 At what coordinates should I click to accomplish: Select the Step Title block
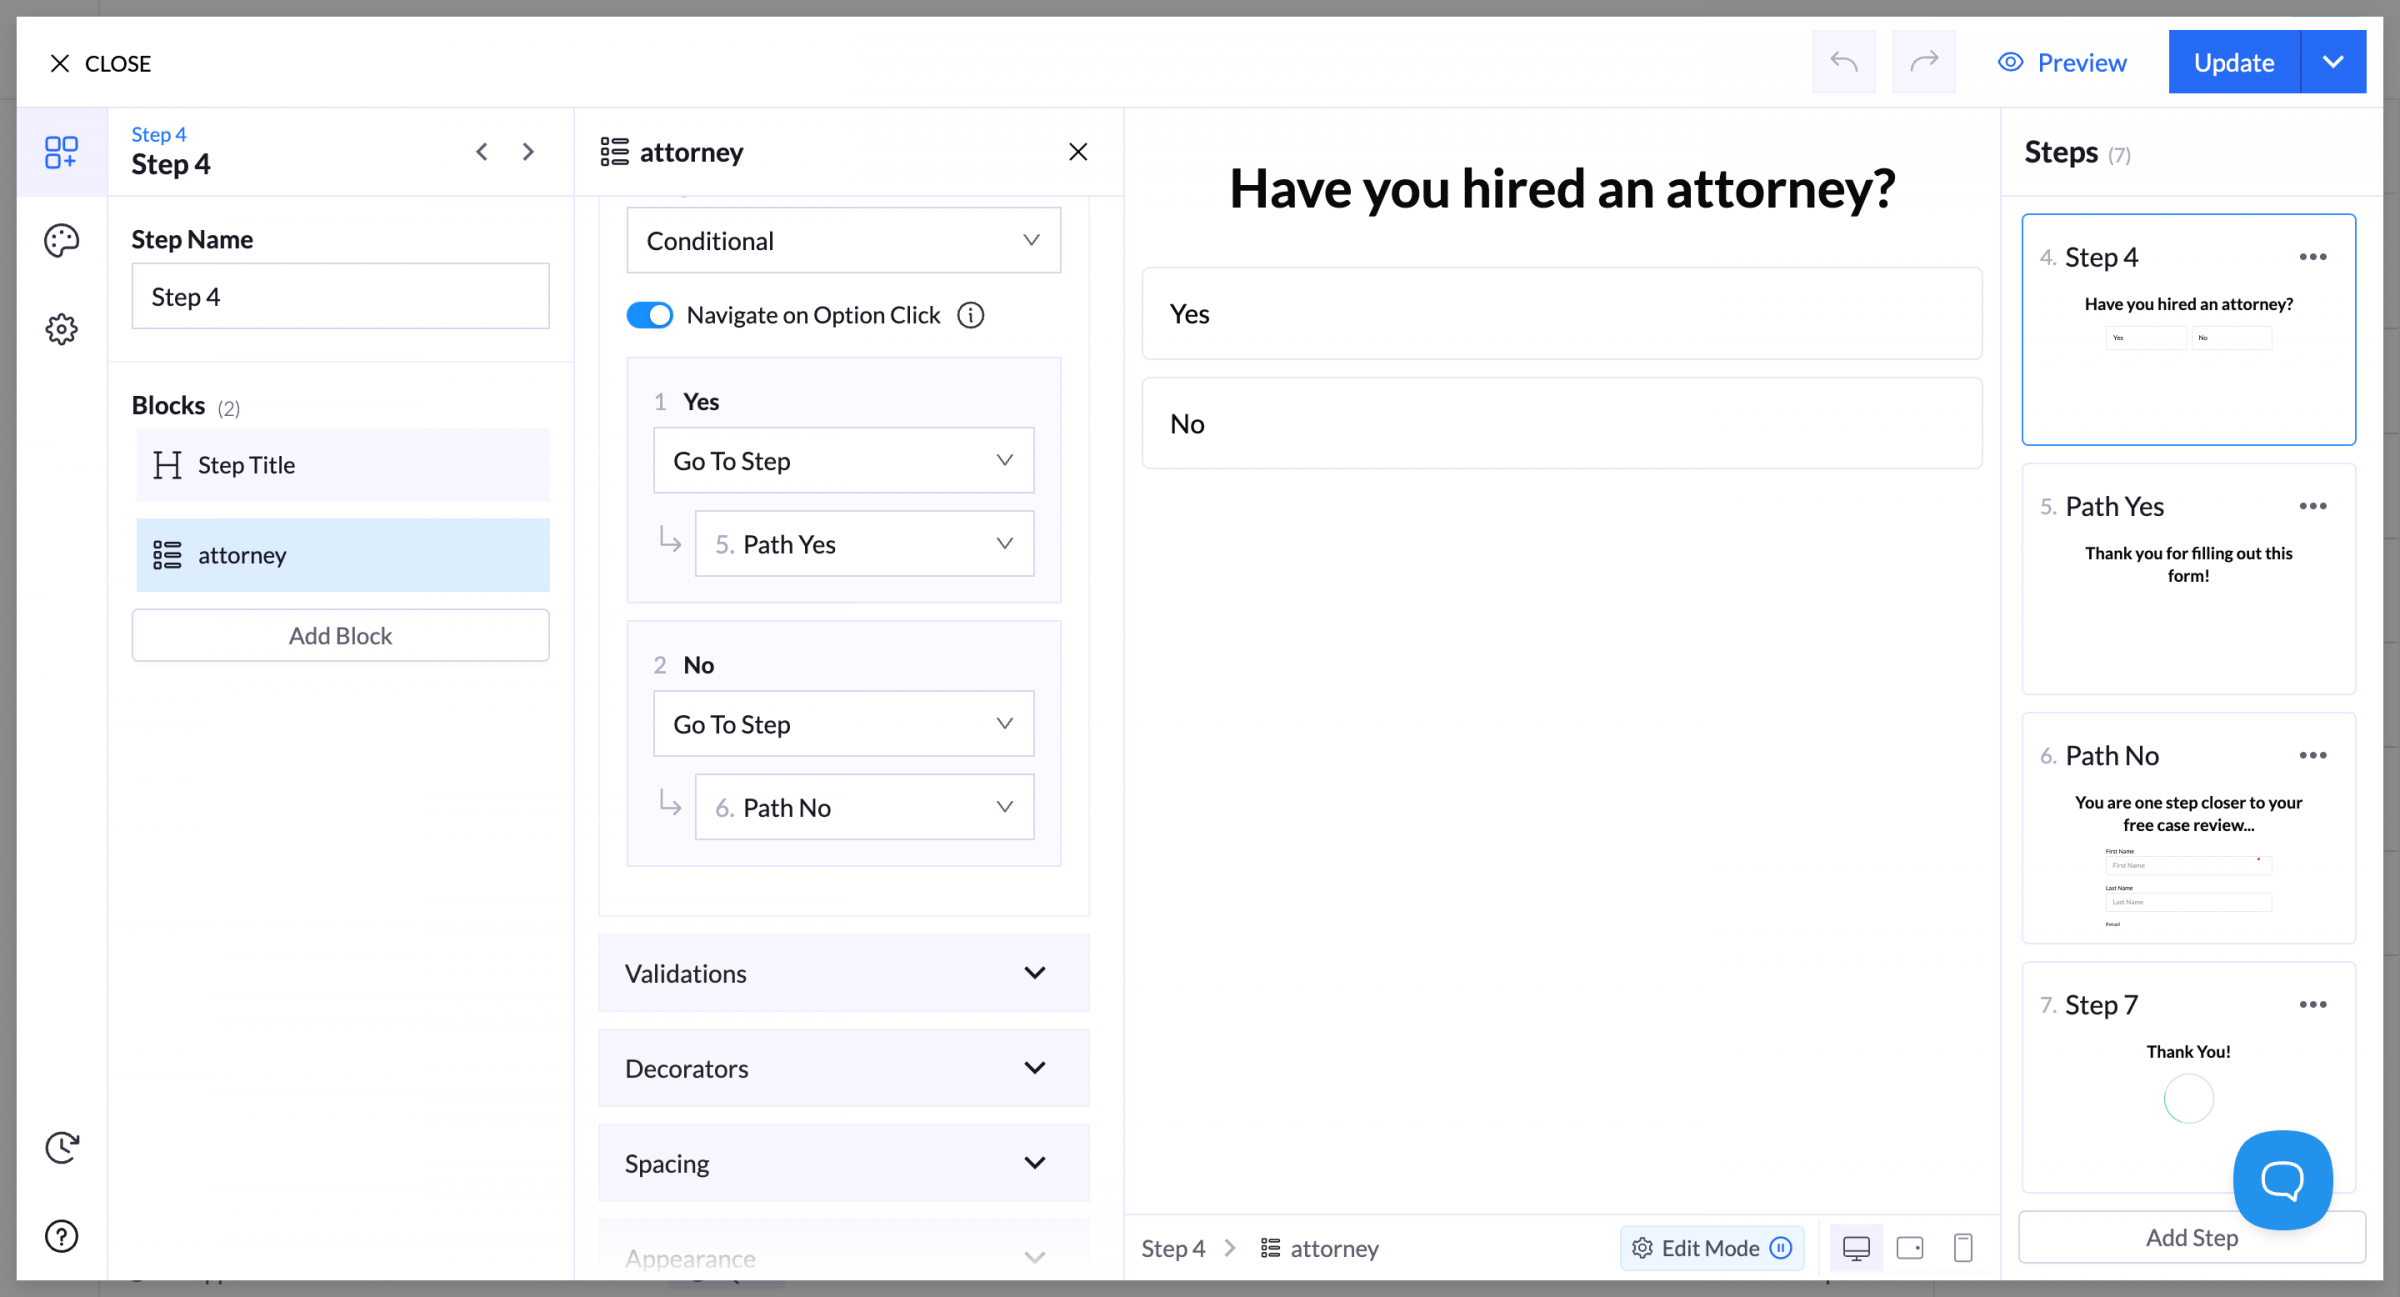pyautogui.click(x=342, y=465)
